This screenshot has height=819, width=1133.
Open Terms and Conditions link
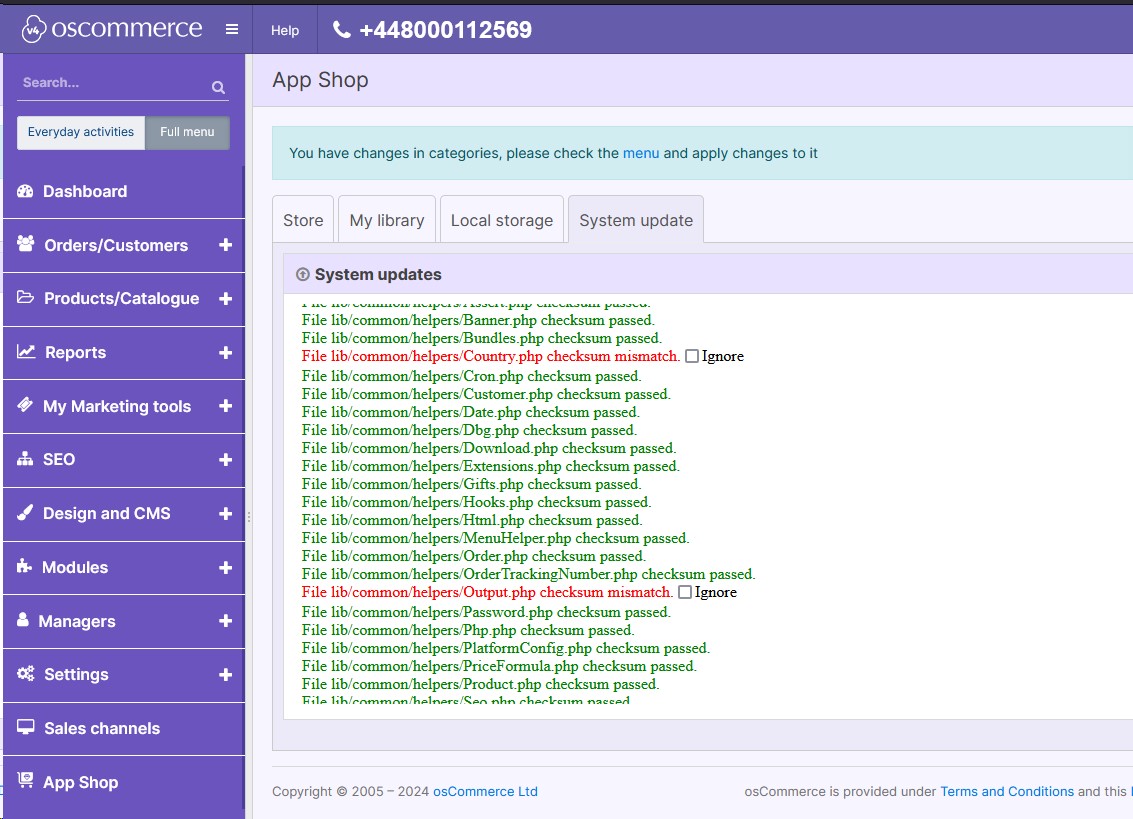click(1007, 792)
